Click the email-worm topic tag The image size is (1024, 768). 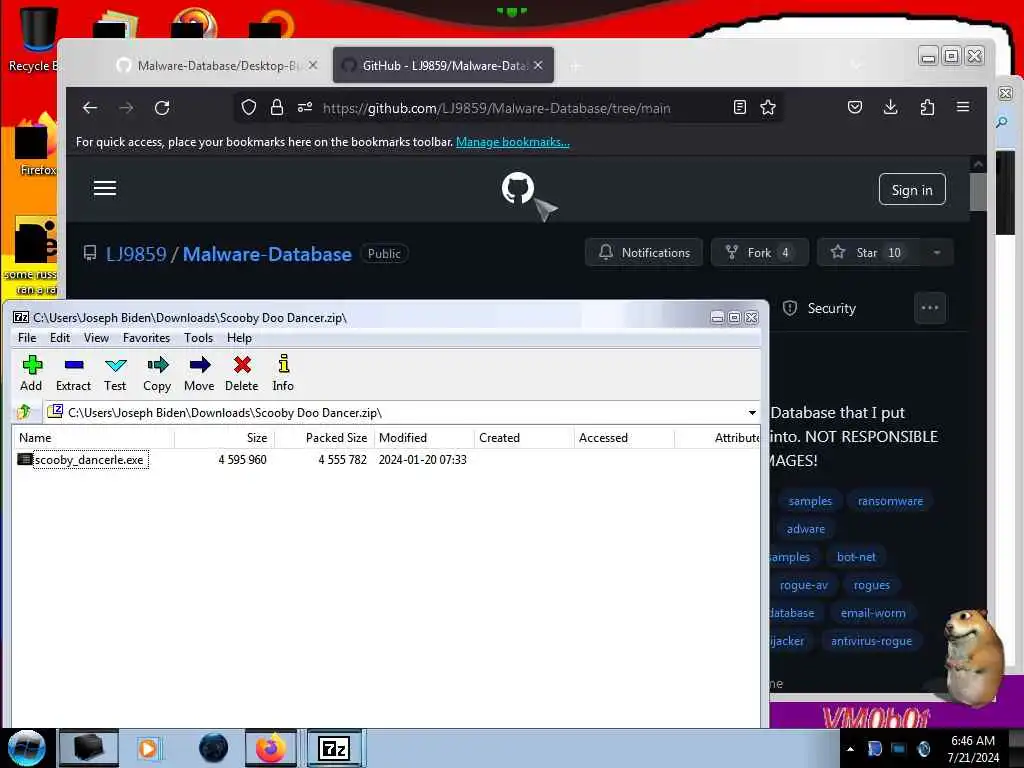(873, 613)
